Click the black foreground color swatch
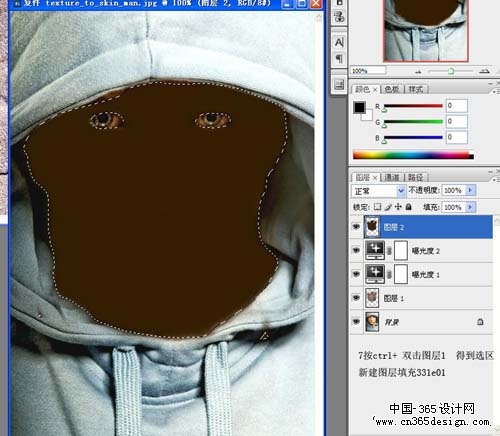The width and height of the screenshot is (500, 436). pyautogui.click(x=359, y=108)
